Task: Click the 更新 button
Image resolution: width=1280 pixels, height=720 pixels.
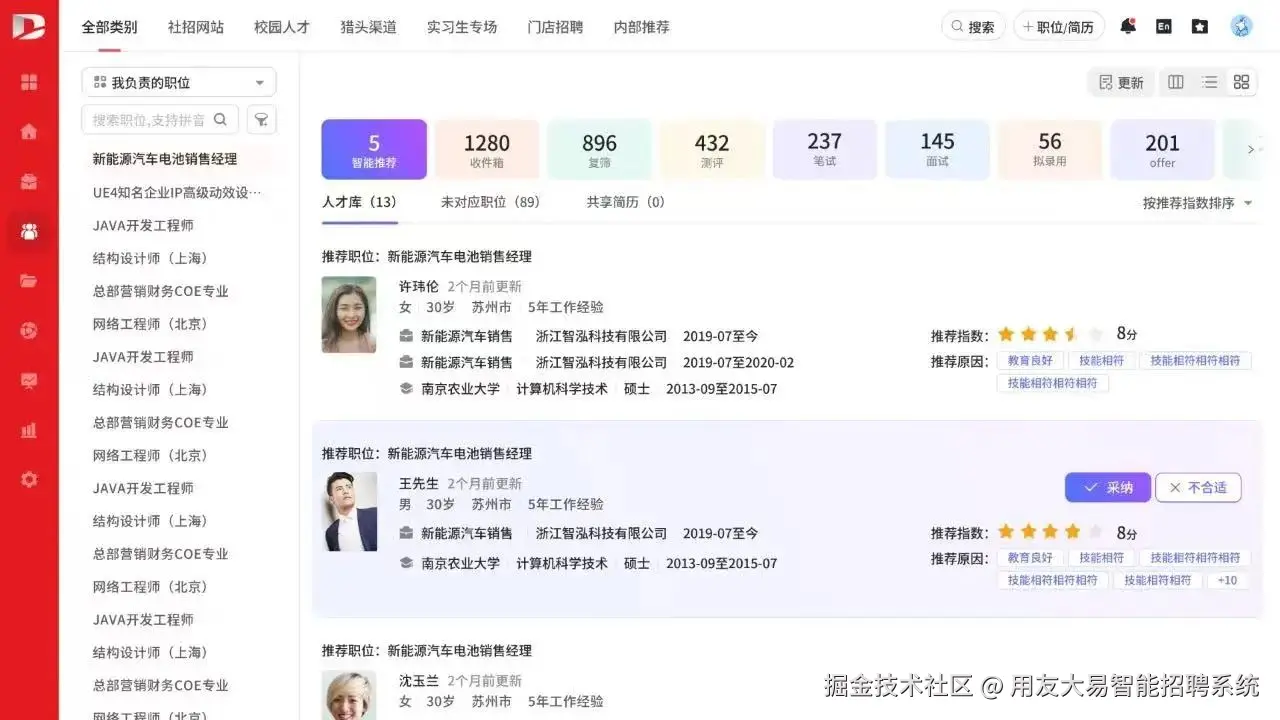Action: click(x=1121, y=82)
